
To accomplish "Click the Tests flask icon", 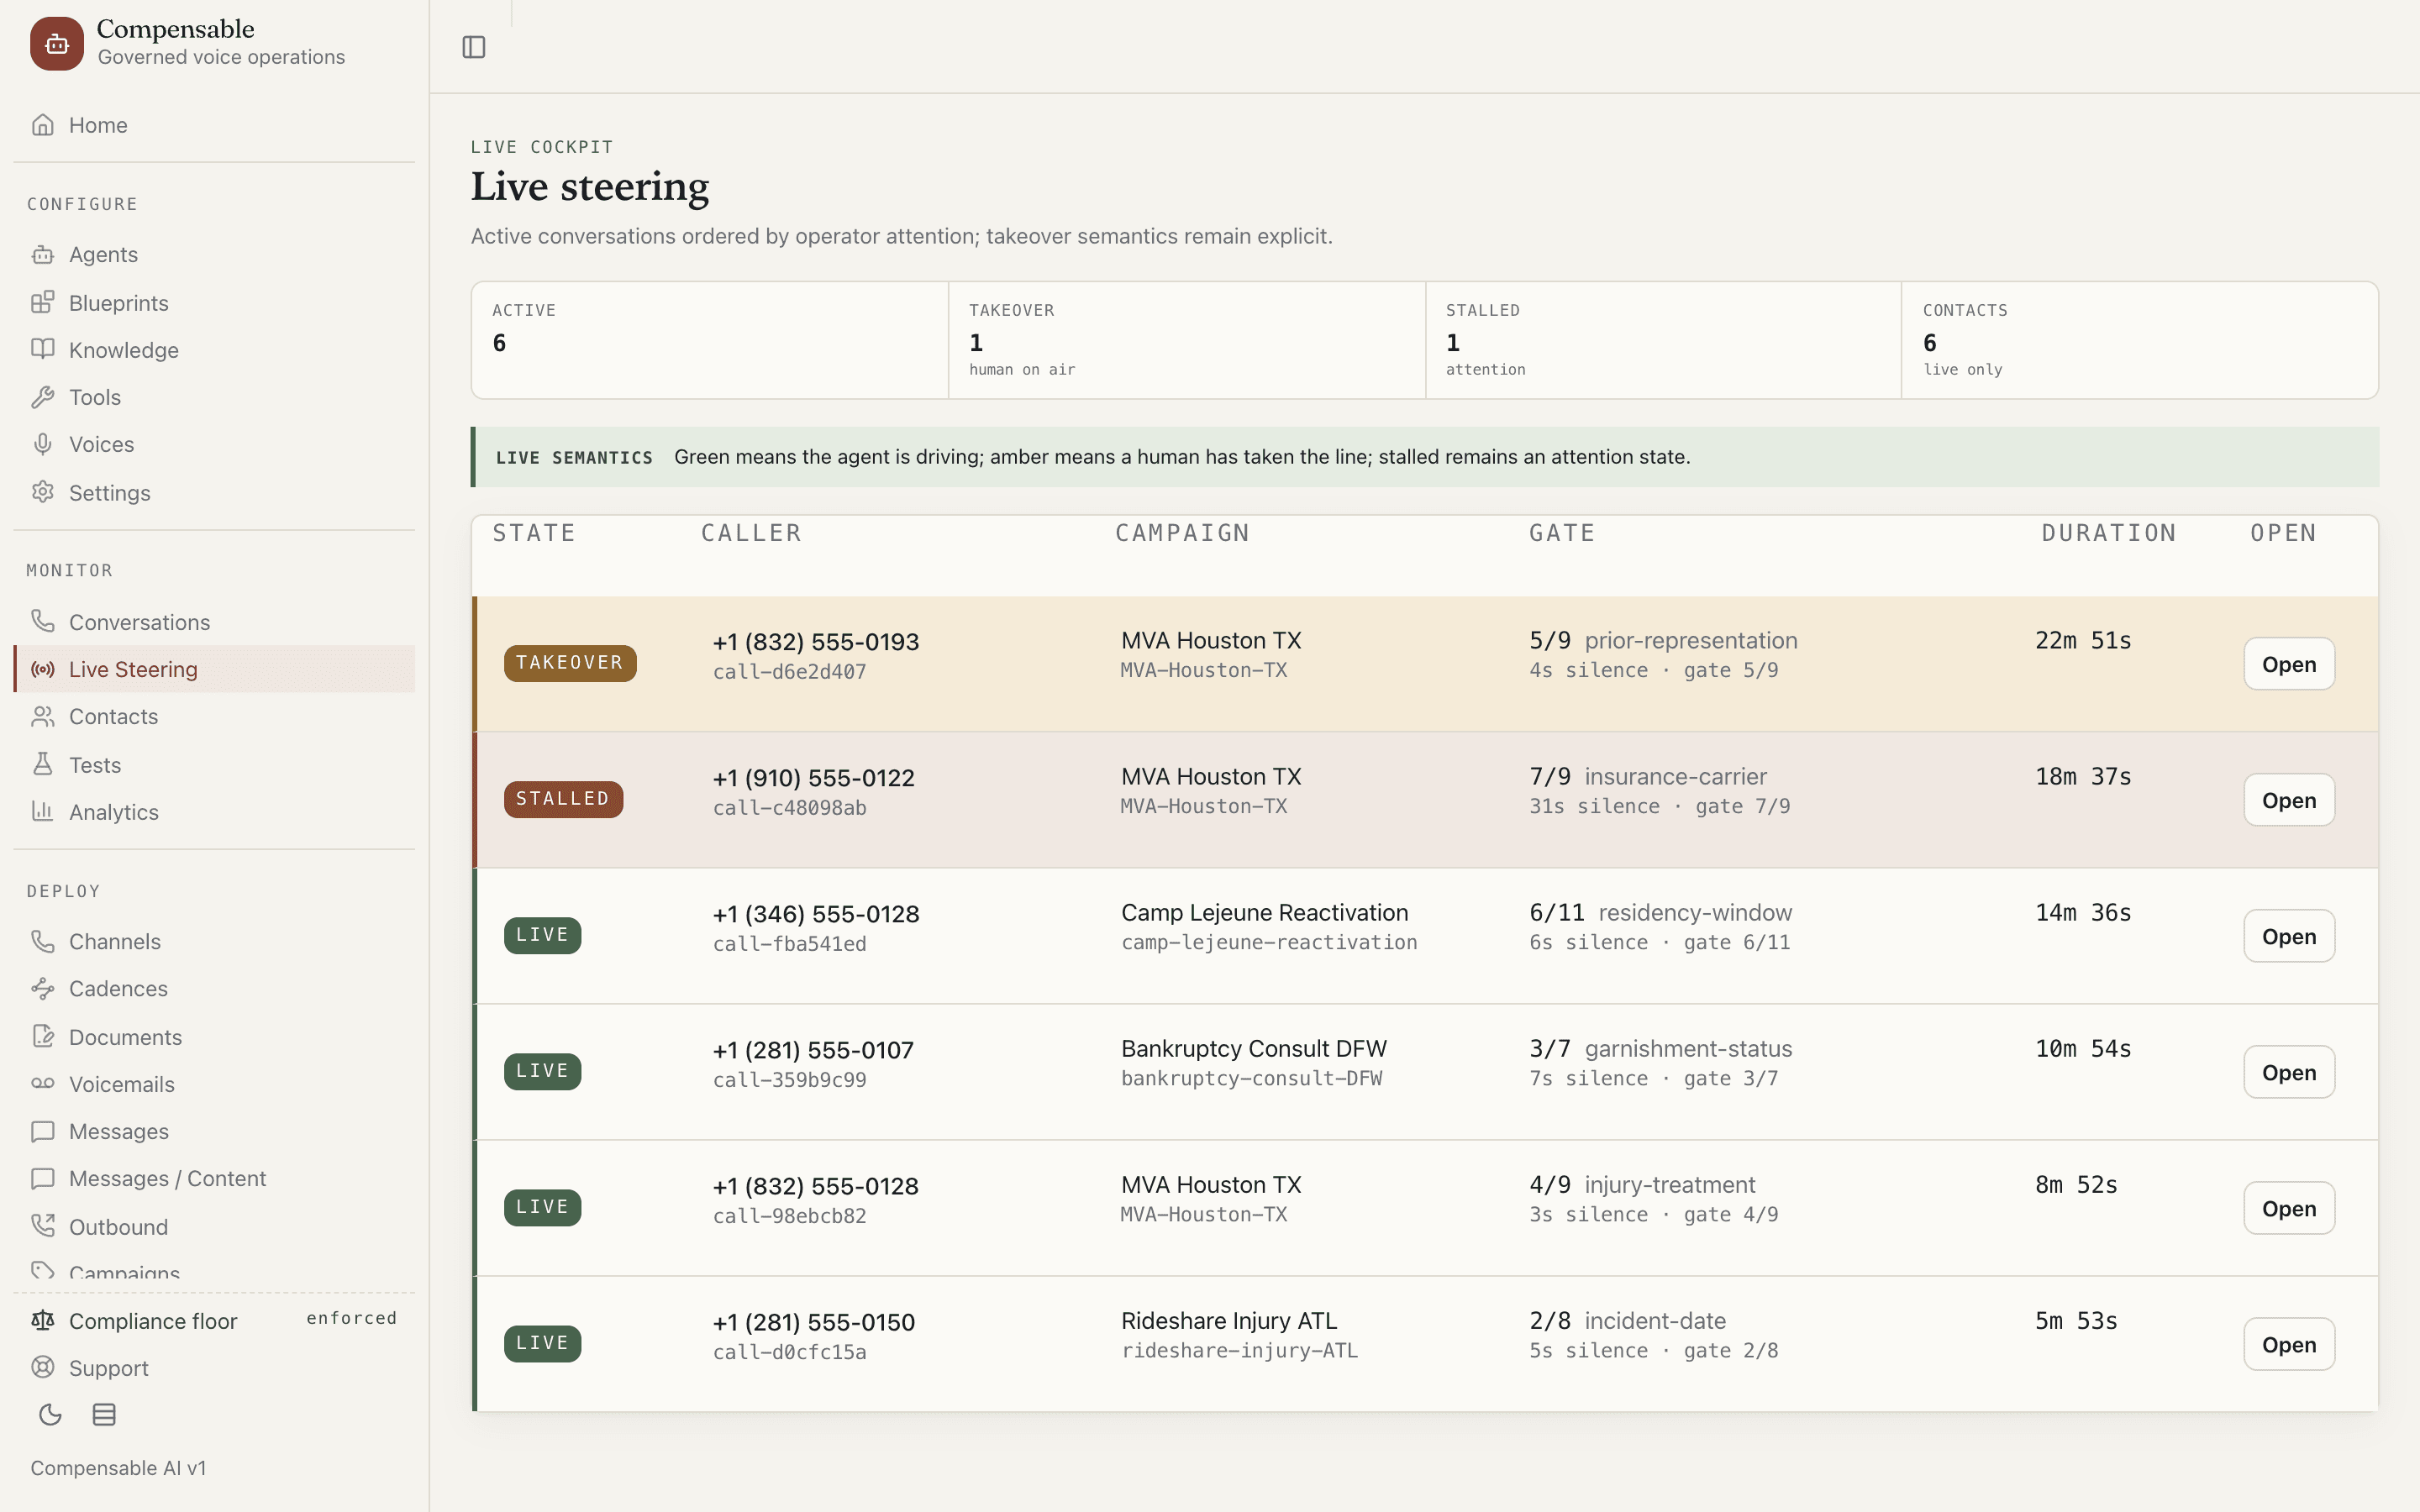I will point(43,765).
